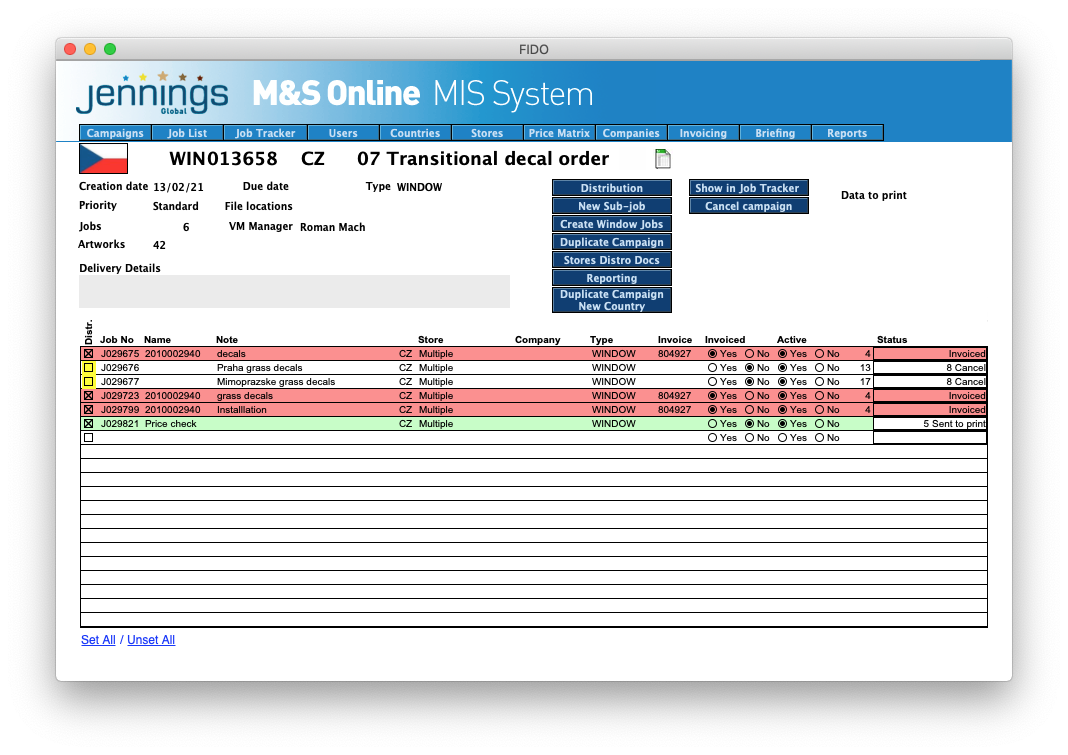Click the Stores Distro Docs button

[611, 260]
